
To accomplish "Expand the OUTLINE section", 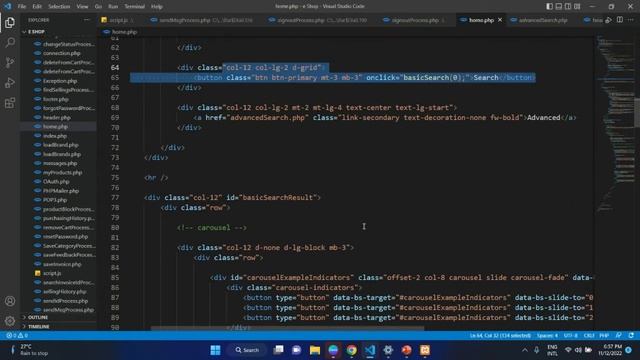I will point(38,317).
